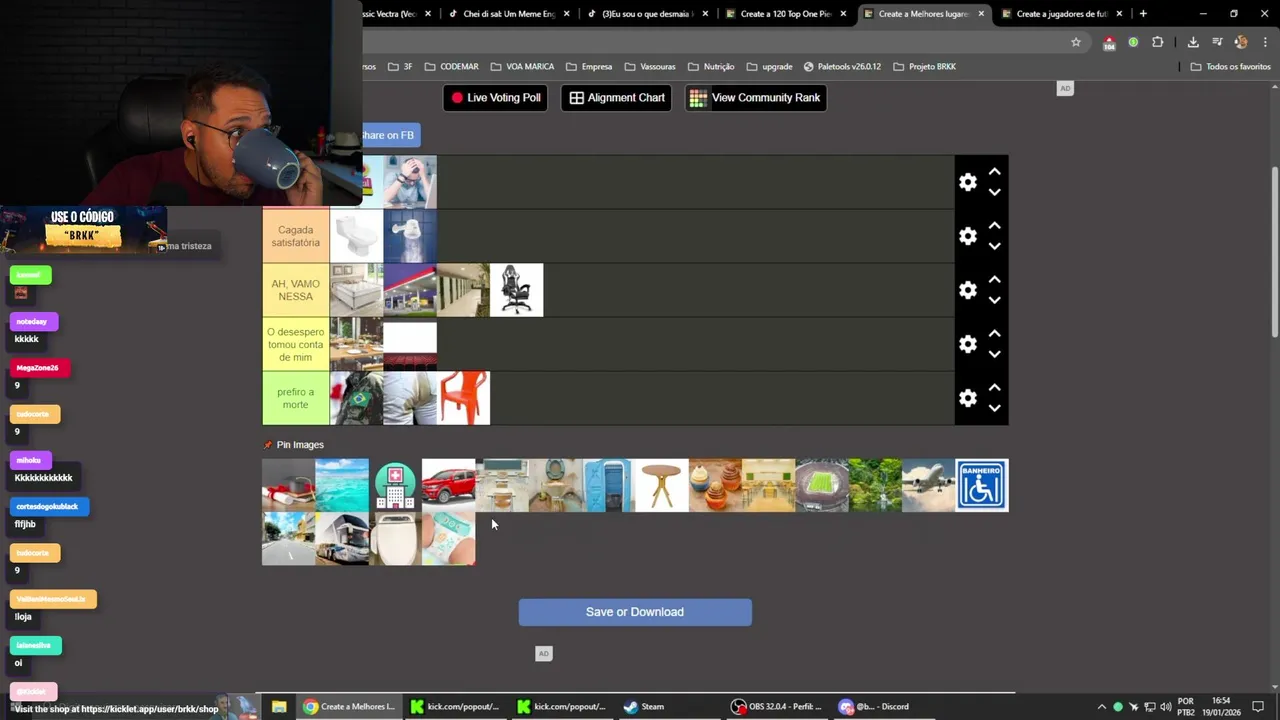This screenshot has height=720, width=1280.
Task: Move AH, VAMO NESSA row up
Action: (994, 280)
